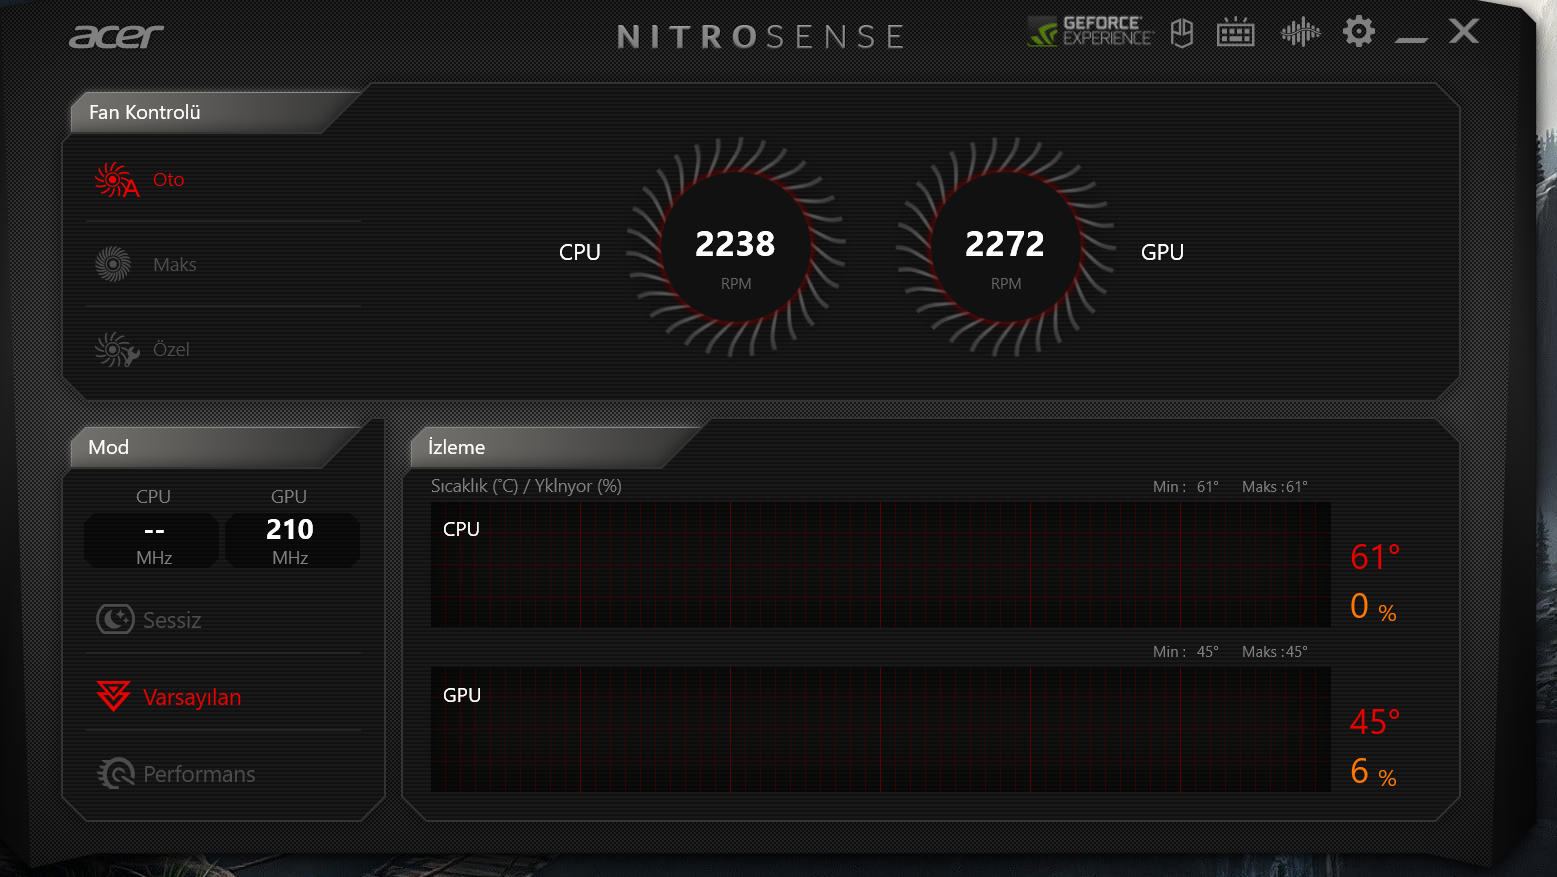Select Özel fan mode label
1557x877 pixels.
[x=171, y=349]
